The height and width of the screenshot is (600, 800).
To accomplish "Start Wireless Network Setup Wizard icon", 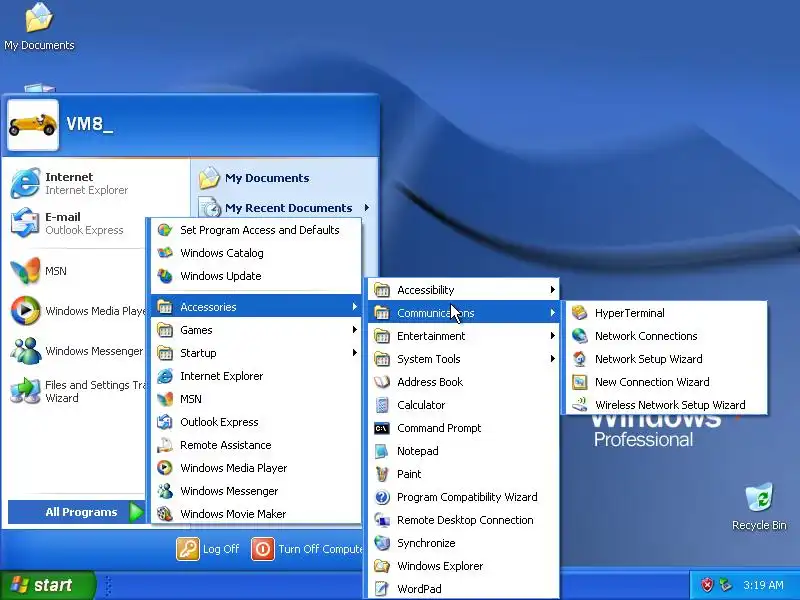I will point(580,405).
